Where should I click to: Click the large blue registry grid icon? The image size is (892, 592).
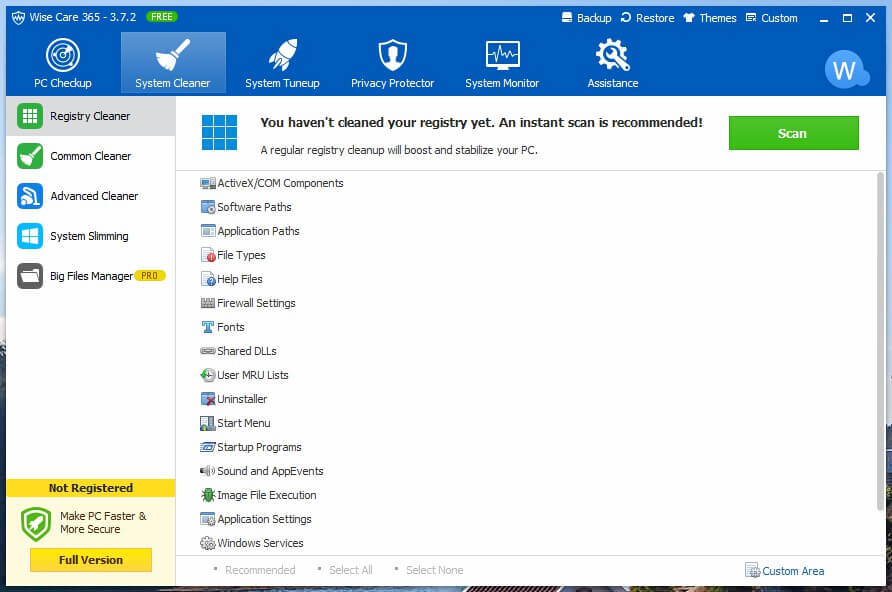219,133
